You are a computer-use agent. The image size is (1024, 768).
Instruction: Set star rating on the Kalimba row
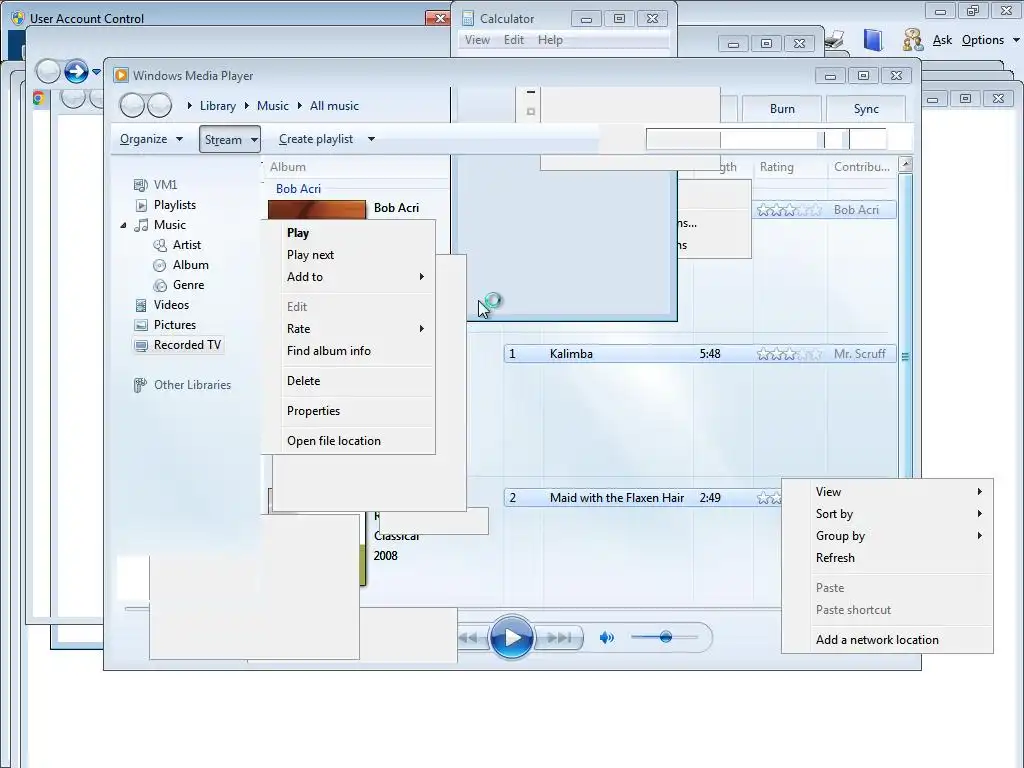tap(789, 354)
